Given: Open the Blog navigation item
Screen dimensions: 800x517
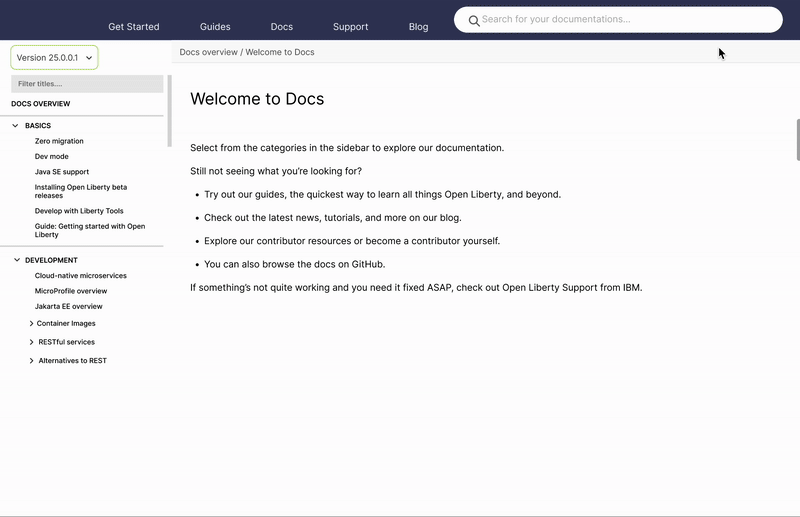Looking at the screenshot, I should click(418, 27).
